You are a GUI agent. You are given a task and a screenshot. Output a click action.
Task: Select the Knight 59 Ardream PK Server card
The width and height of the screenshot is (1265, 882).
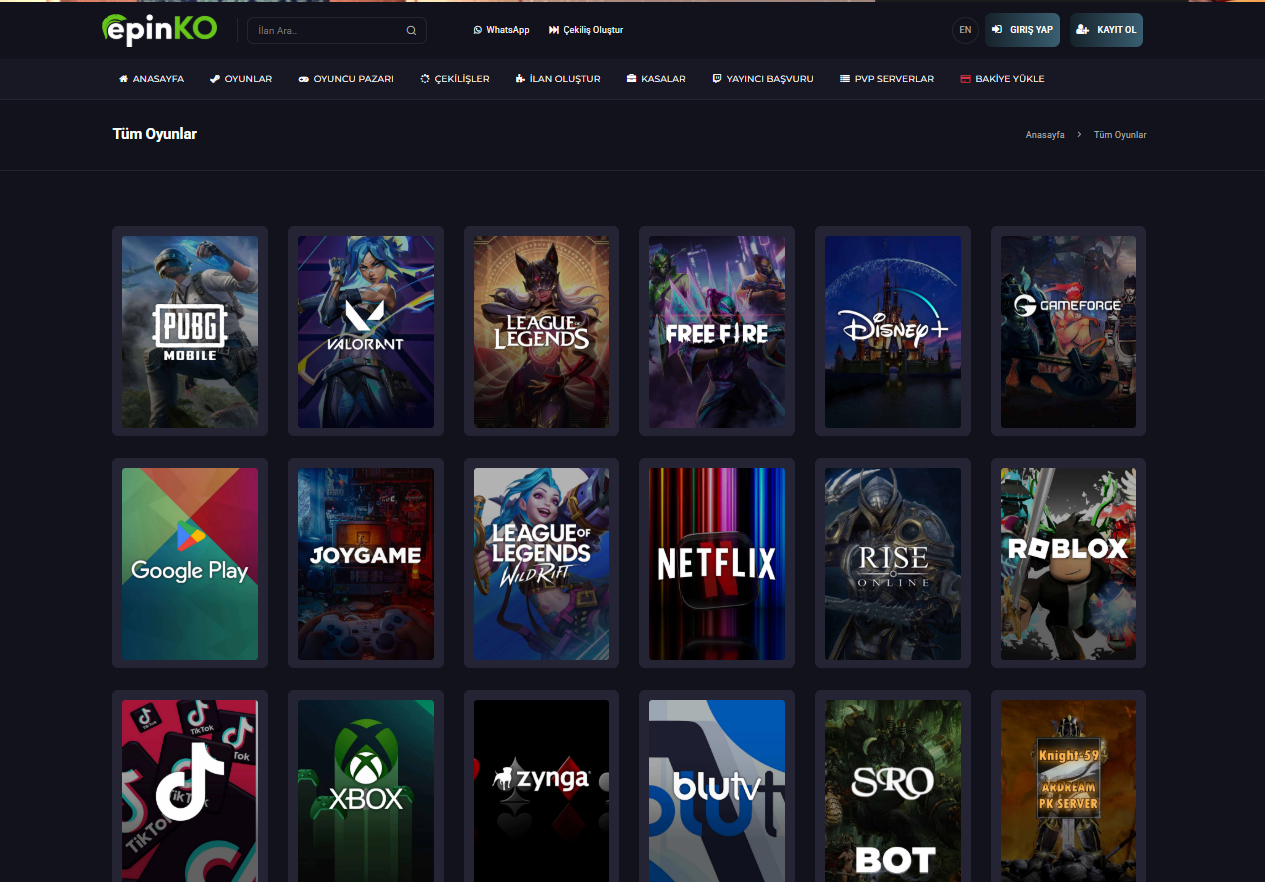coord(1069,787)
